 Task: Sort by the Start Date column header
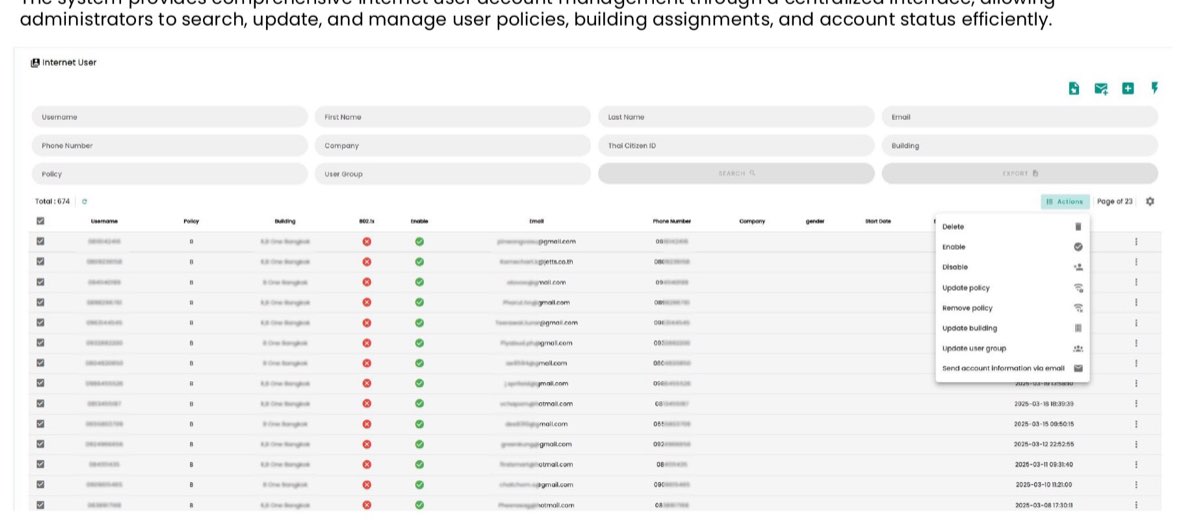coord(878,221)
